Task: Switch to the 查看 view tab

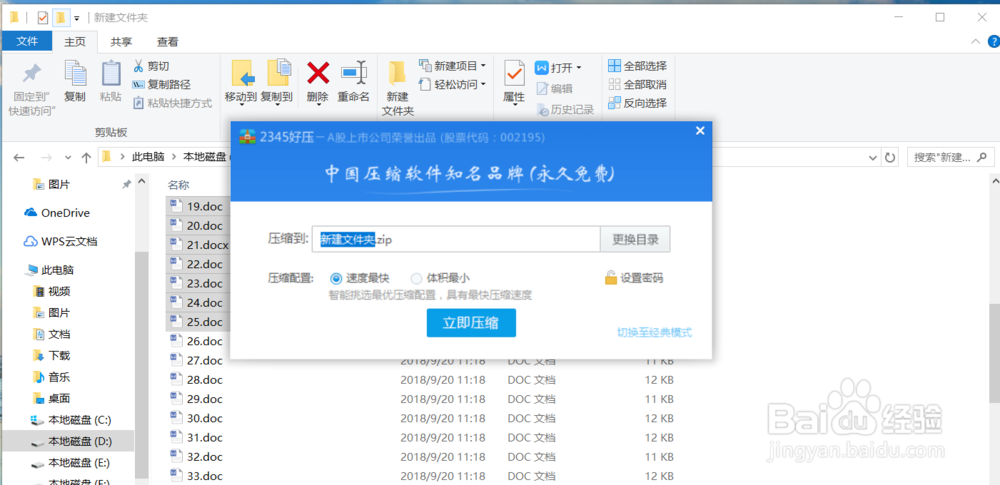Action: pos(168,41)
